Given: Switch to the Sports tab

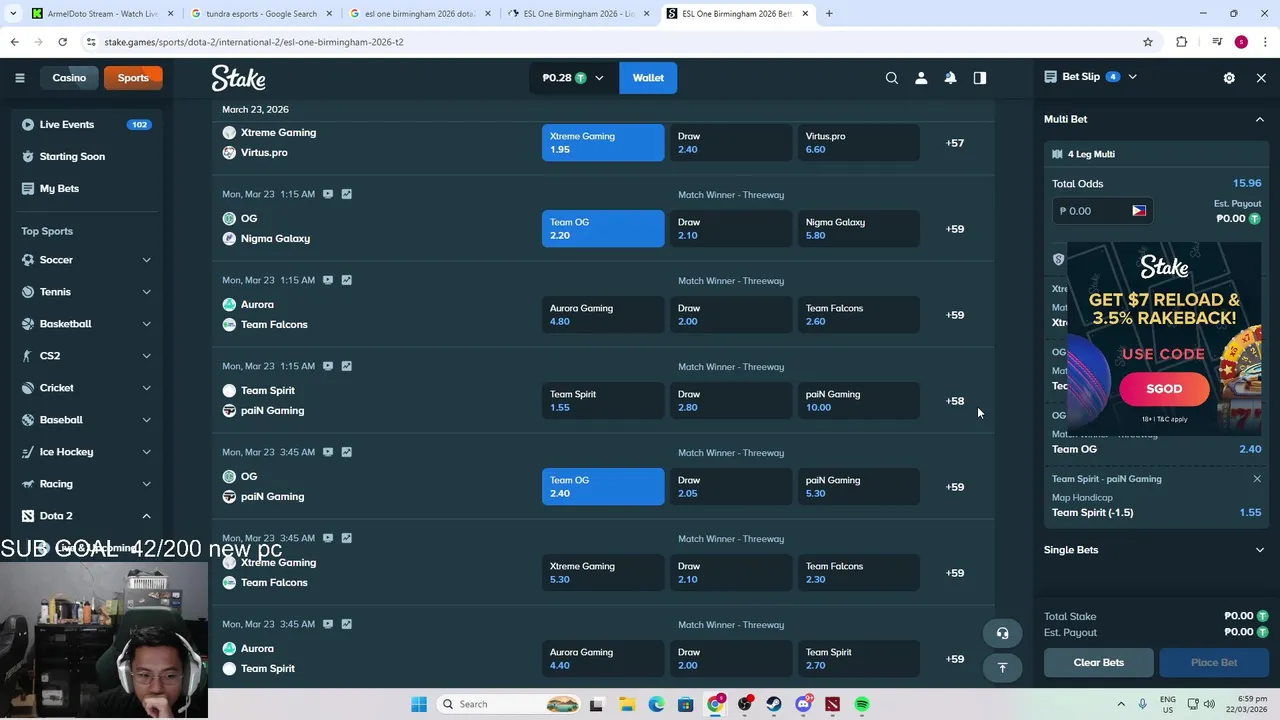Looking at the screenshot, I should [x=133, y=78].
